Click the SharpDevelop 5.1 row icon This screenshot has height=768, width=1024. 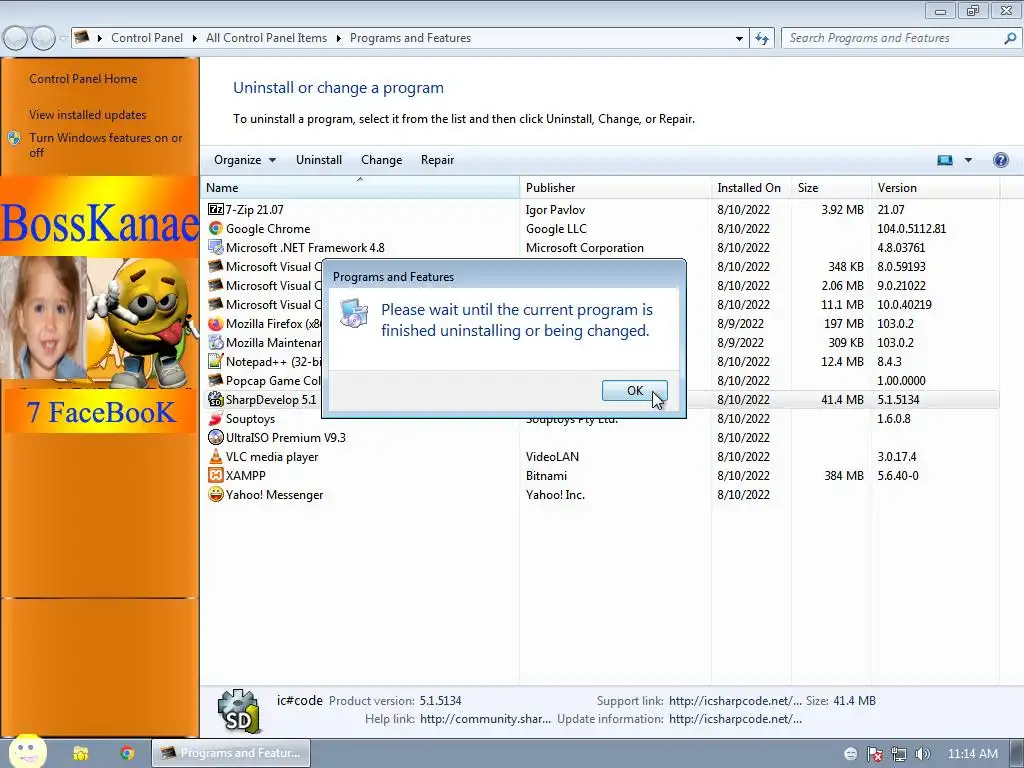(x=216, y=399)
